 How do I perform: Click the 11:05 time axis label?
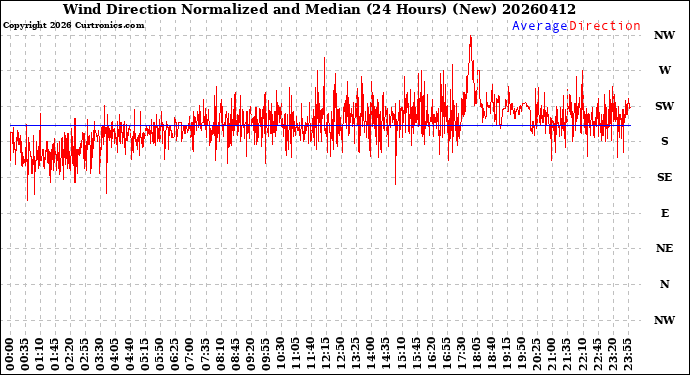[x=295, y=354]
